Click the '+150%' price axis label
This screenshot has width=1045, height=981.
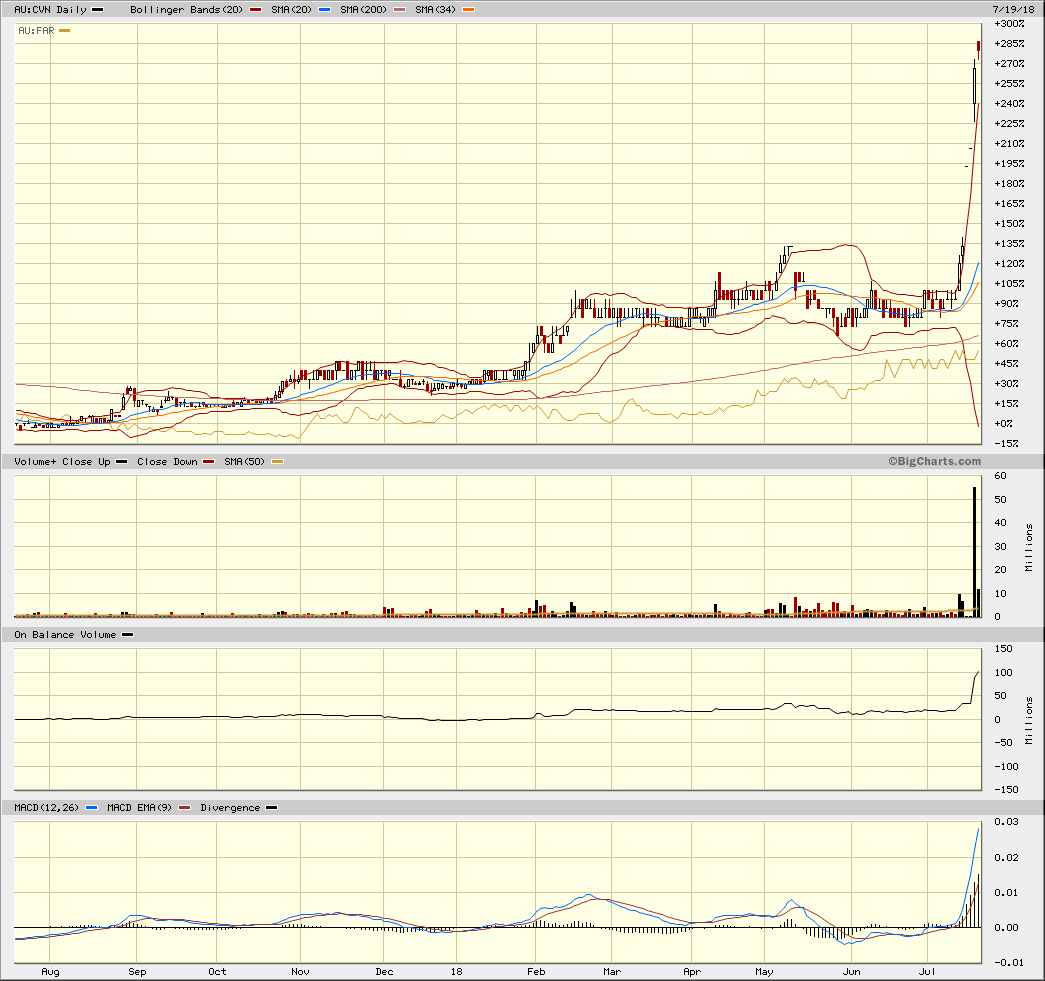pos(1009,224)
